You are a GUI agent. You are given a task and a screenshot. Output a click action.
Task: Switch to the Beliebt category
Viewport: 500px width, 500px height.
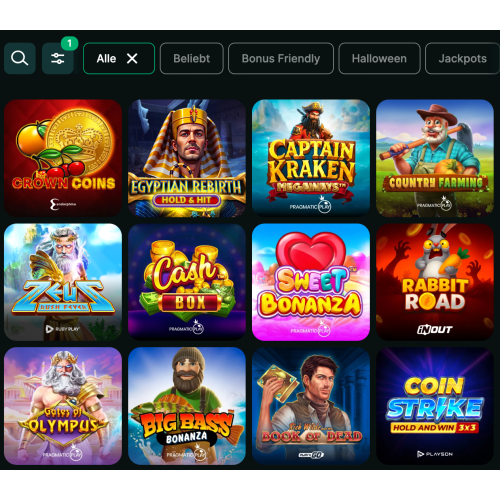tap(192, 58)
